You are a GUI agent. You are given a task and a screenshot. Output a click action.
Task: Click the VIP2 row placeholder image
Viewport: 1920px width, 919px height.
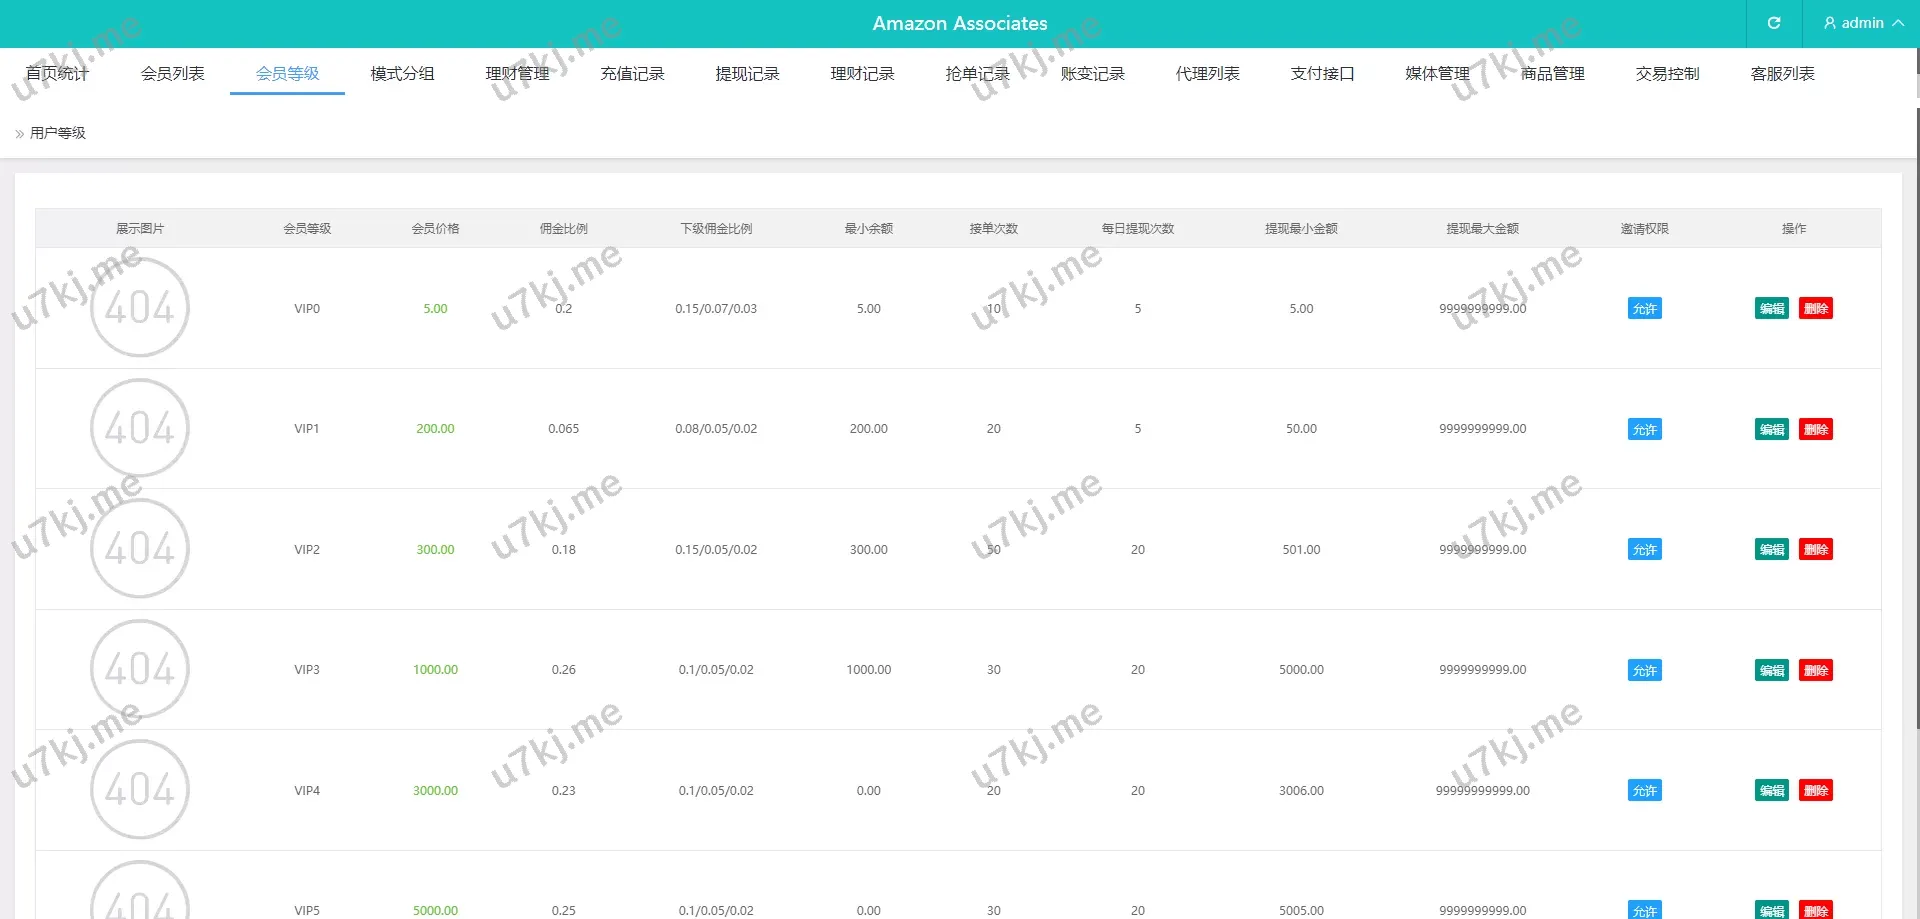coord(140,548)
